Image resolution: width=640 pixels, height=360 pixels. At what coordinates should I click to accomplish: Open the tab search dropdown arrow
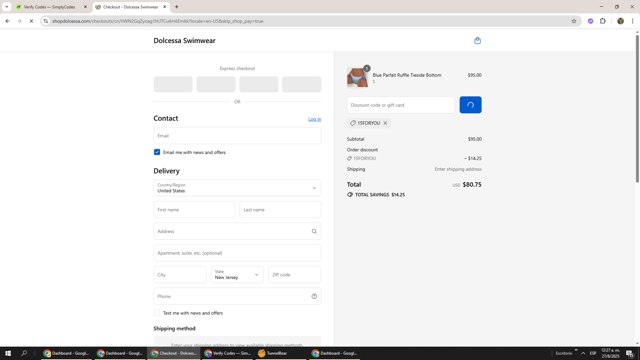point(7,7)
